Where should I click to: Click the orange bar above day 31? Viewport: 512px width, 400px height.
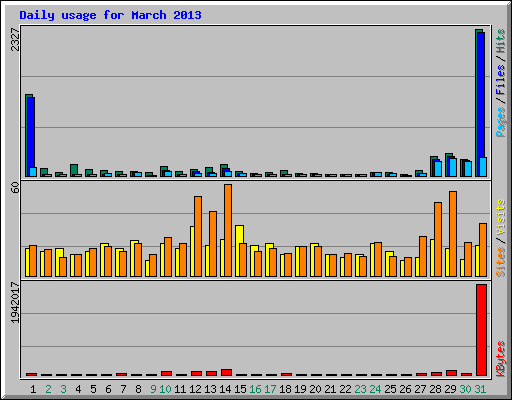point(483,250)
